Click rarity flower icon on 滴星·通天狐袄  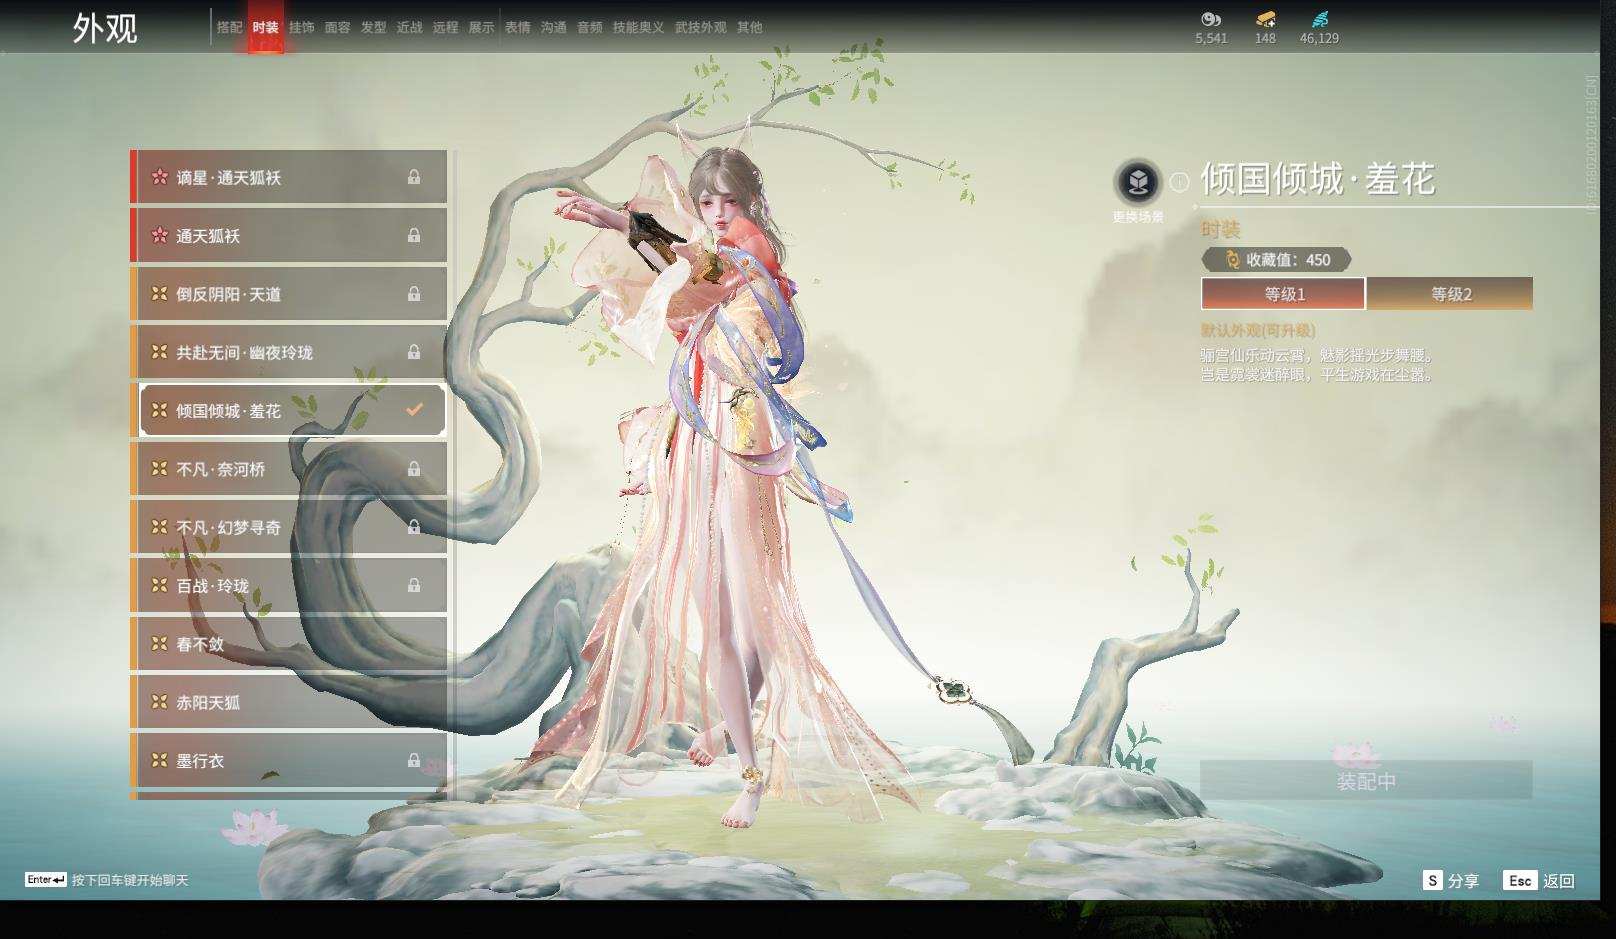coord(159,177)
